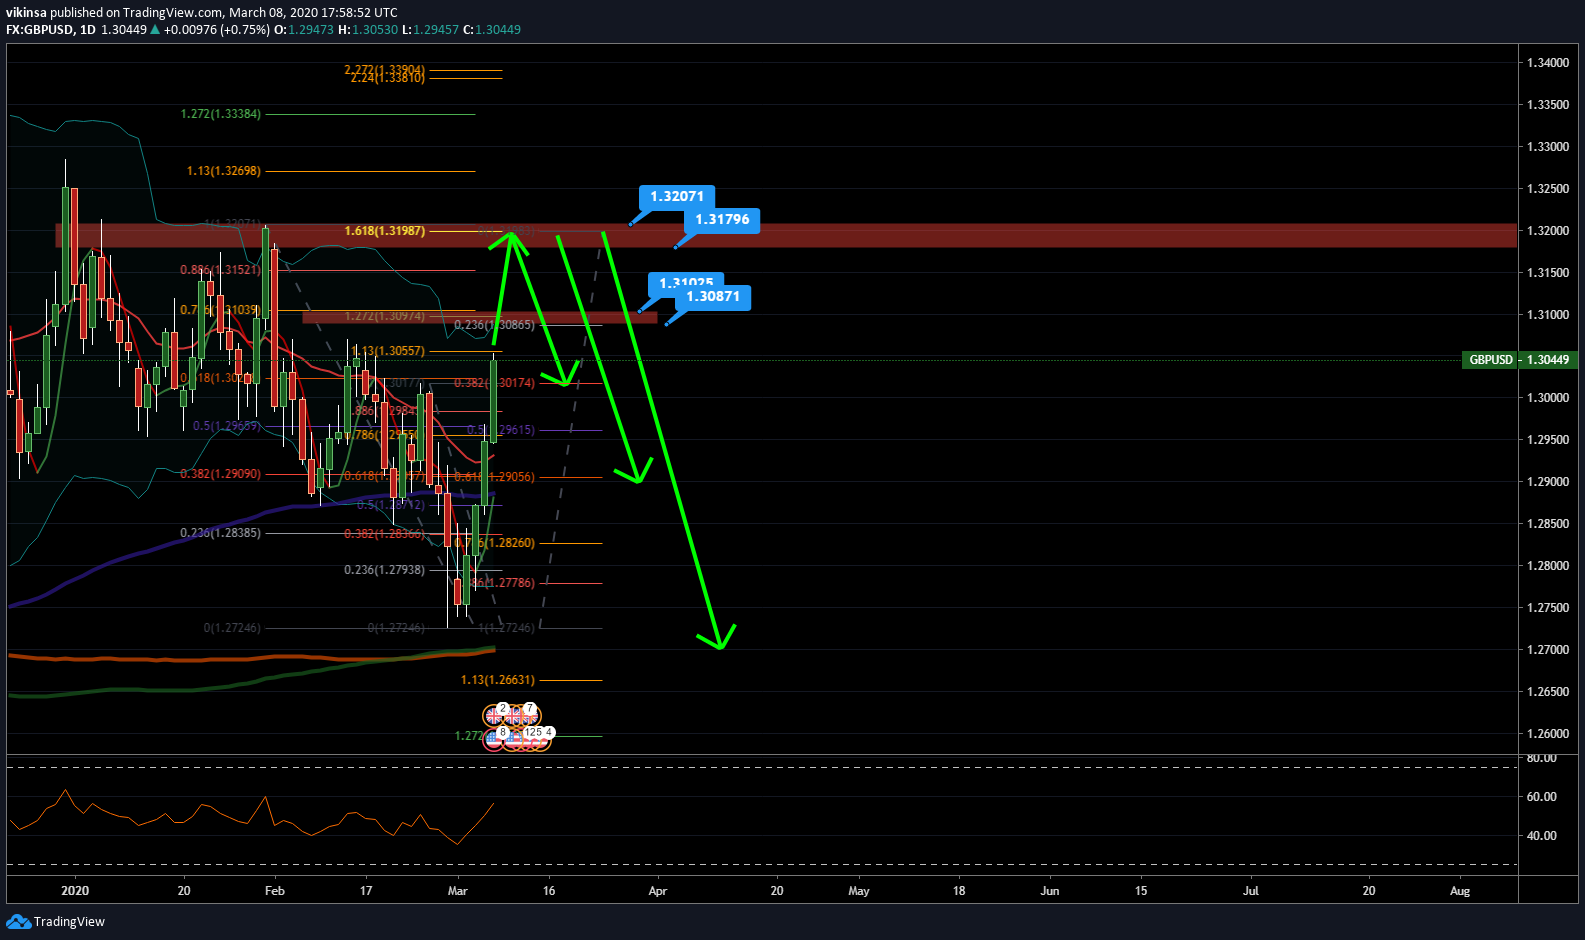Click the event marker numbered 125
Viewport: 1585px width, 940px height.
534,732
